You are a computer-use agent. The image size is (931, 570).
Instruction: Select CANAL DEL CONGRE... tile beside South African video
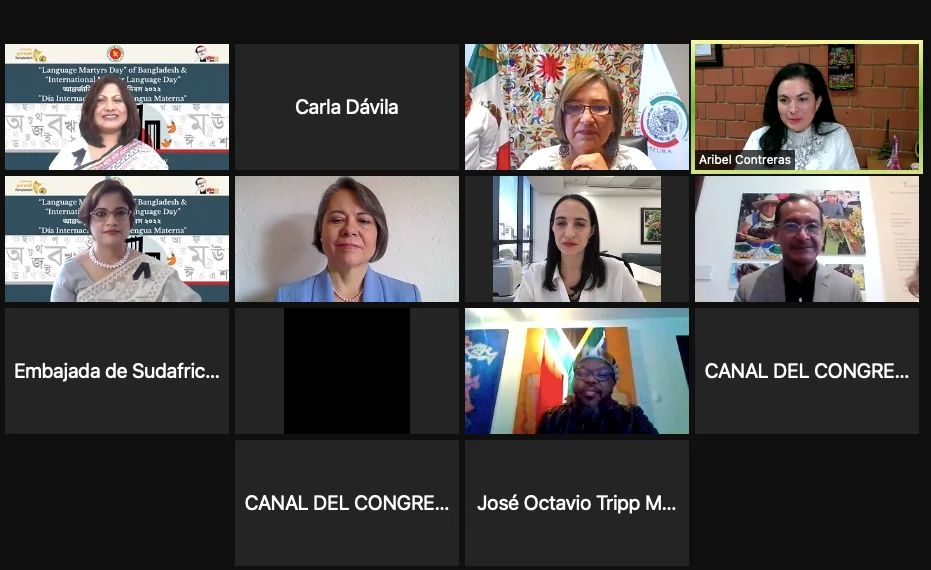[x=807, y=370]
